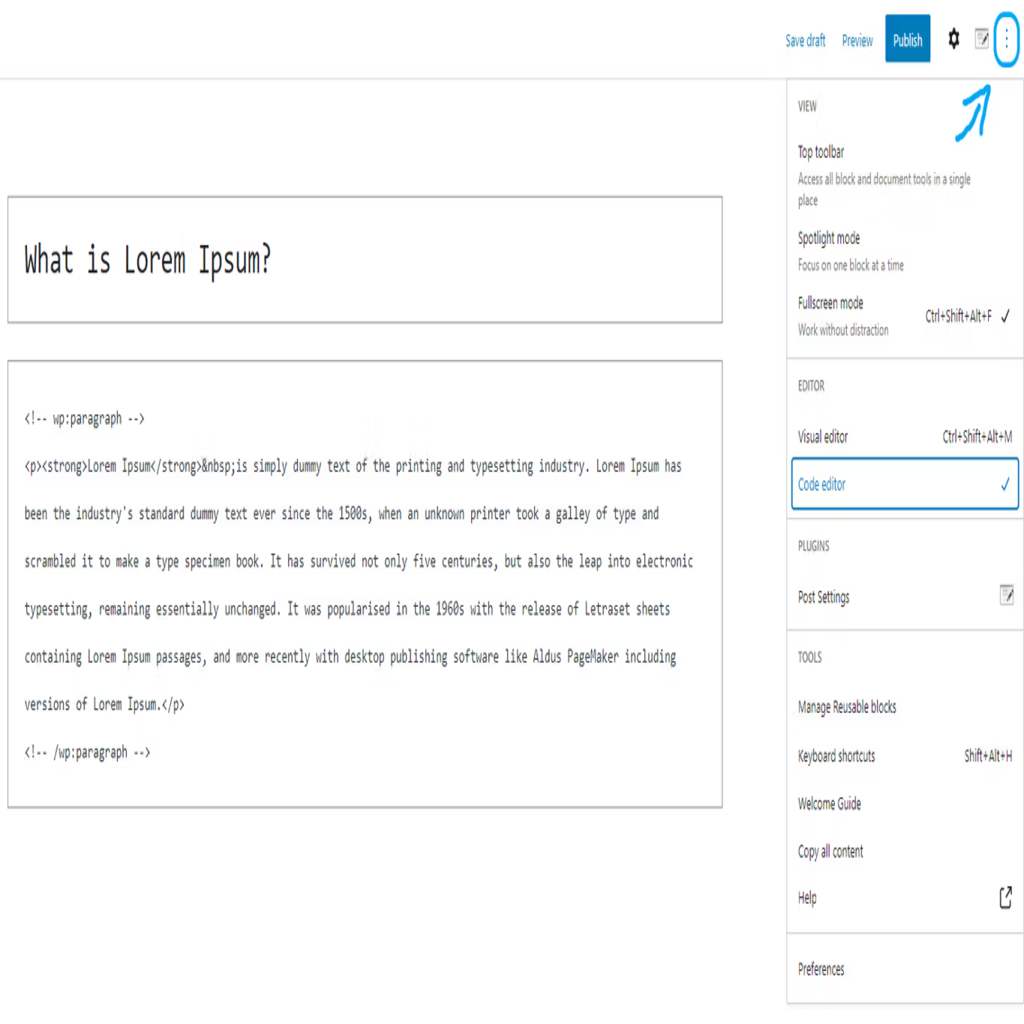
Task: Toggle Spotlight mode
Action: coord(904,251)
